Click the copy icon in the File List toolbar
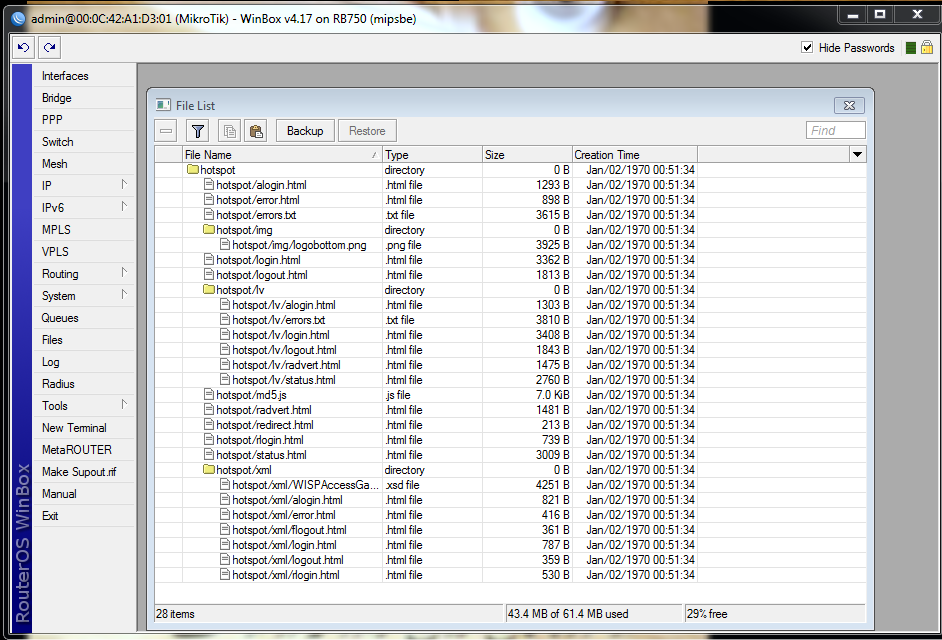This screenshot has width=942, height=640. [228, 130]
